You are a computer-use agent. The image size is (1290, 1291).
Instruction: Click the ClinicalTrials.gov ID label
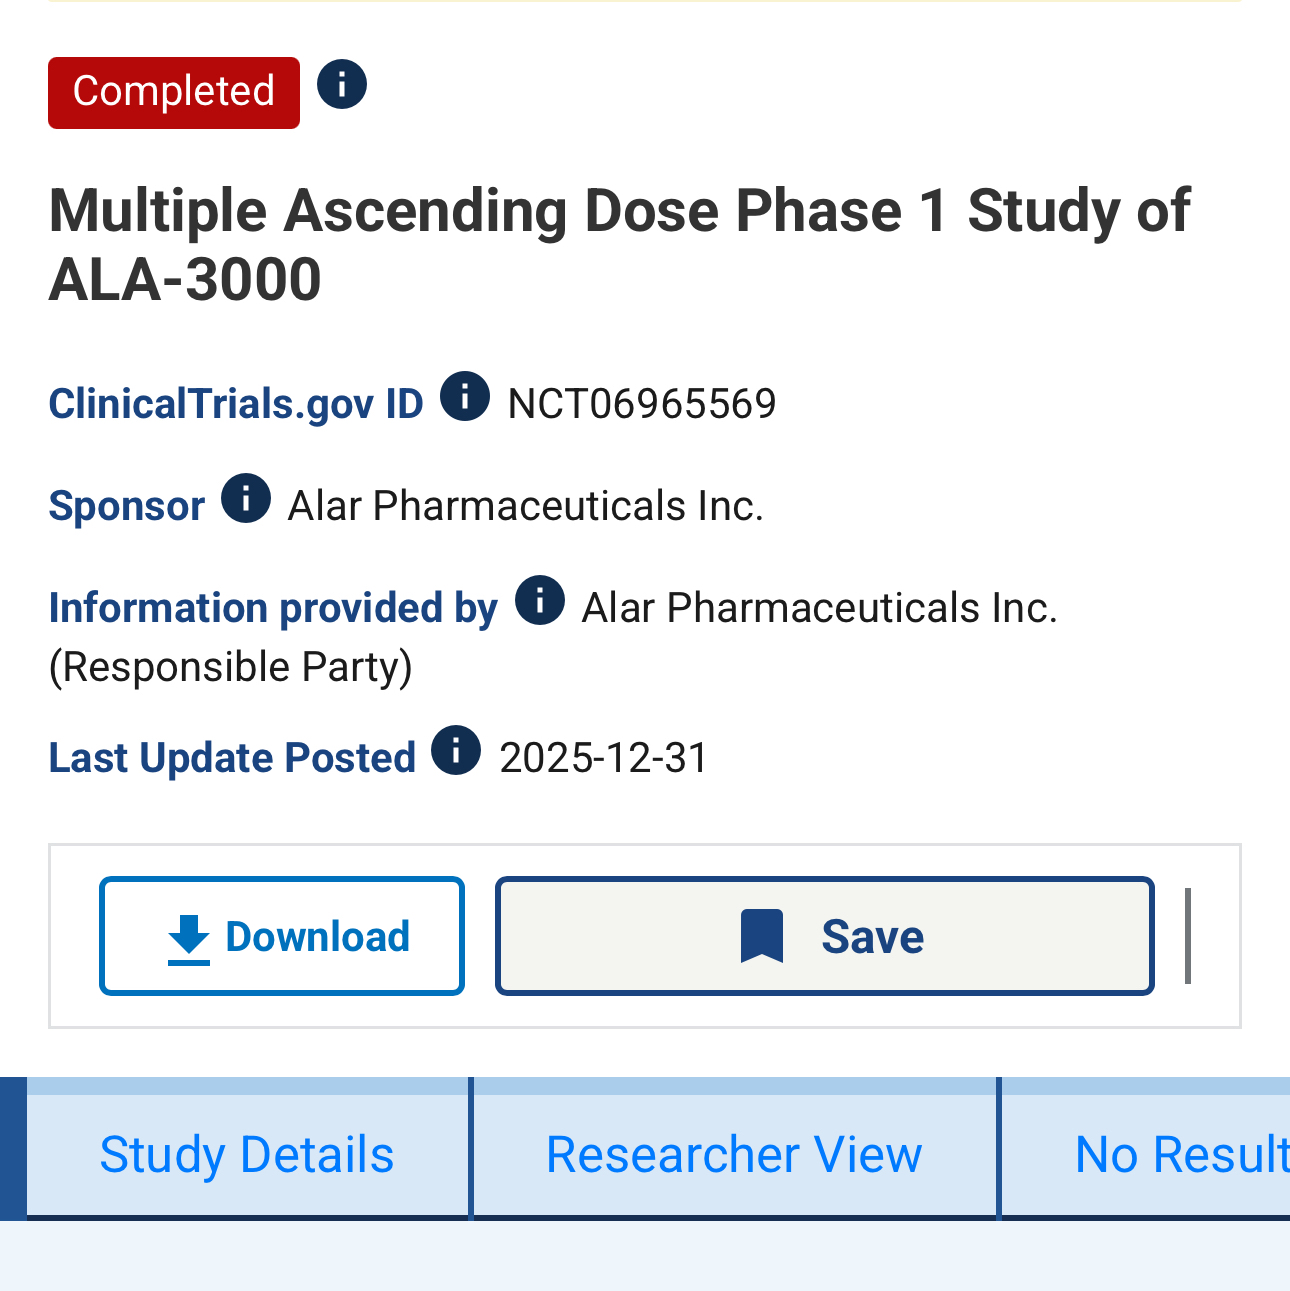(236, 404)
